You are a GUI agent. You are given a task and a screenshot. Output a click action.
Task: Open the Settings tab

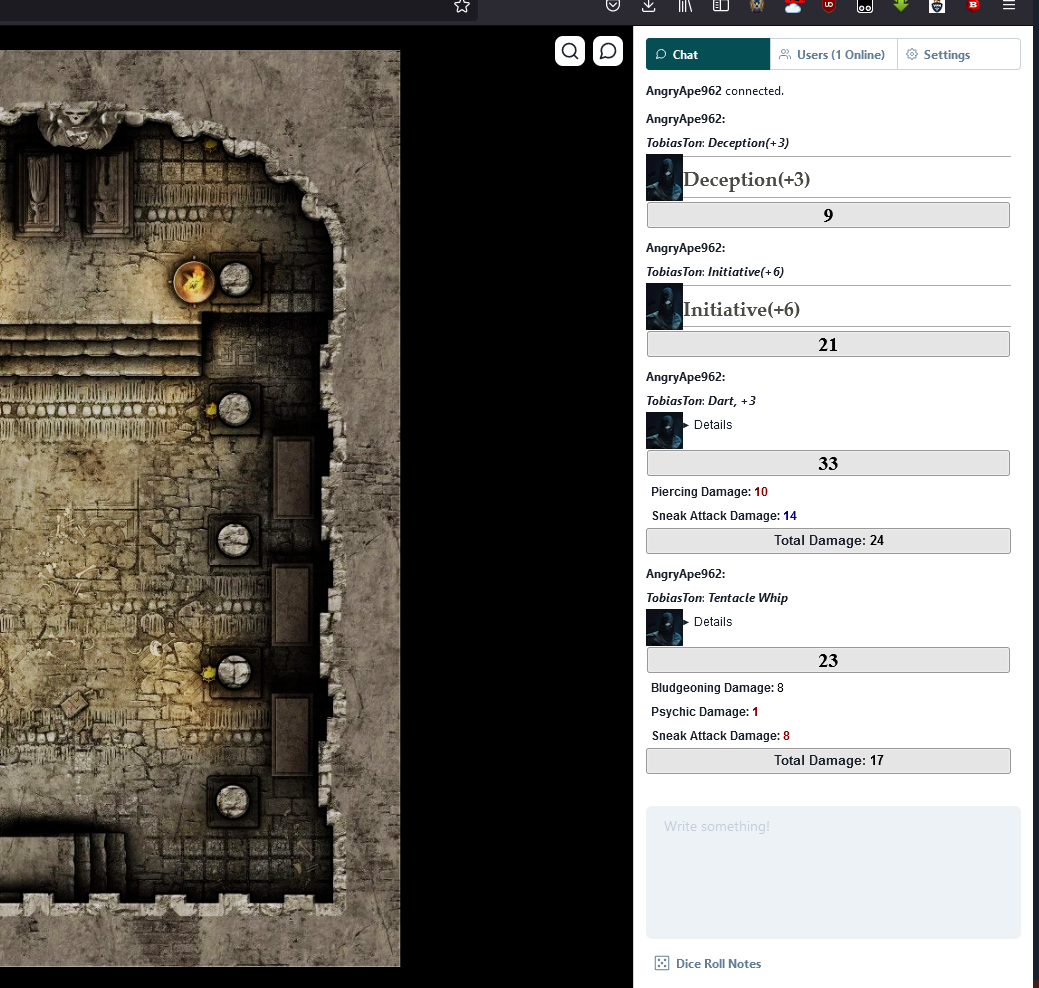[938, 54]
